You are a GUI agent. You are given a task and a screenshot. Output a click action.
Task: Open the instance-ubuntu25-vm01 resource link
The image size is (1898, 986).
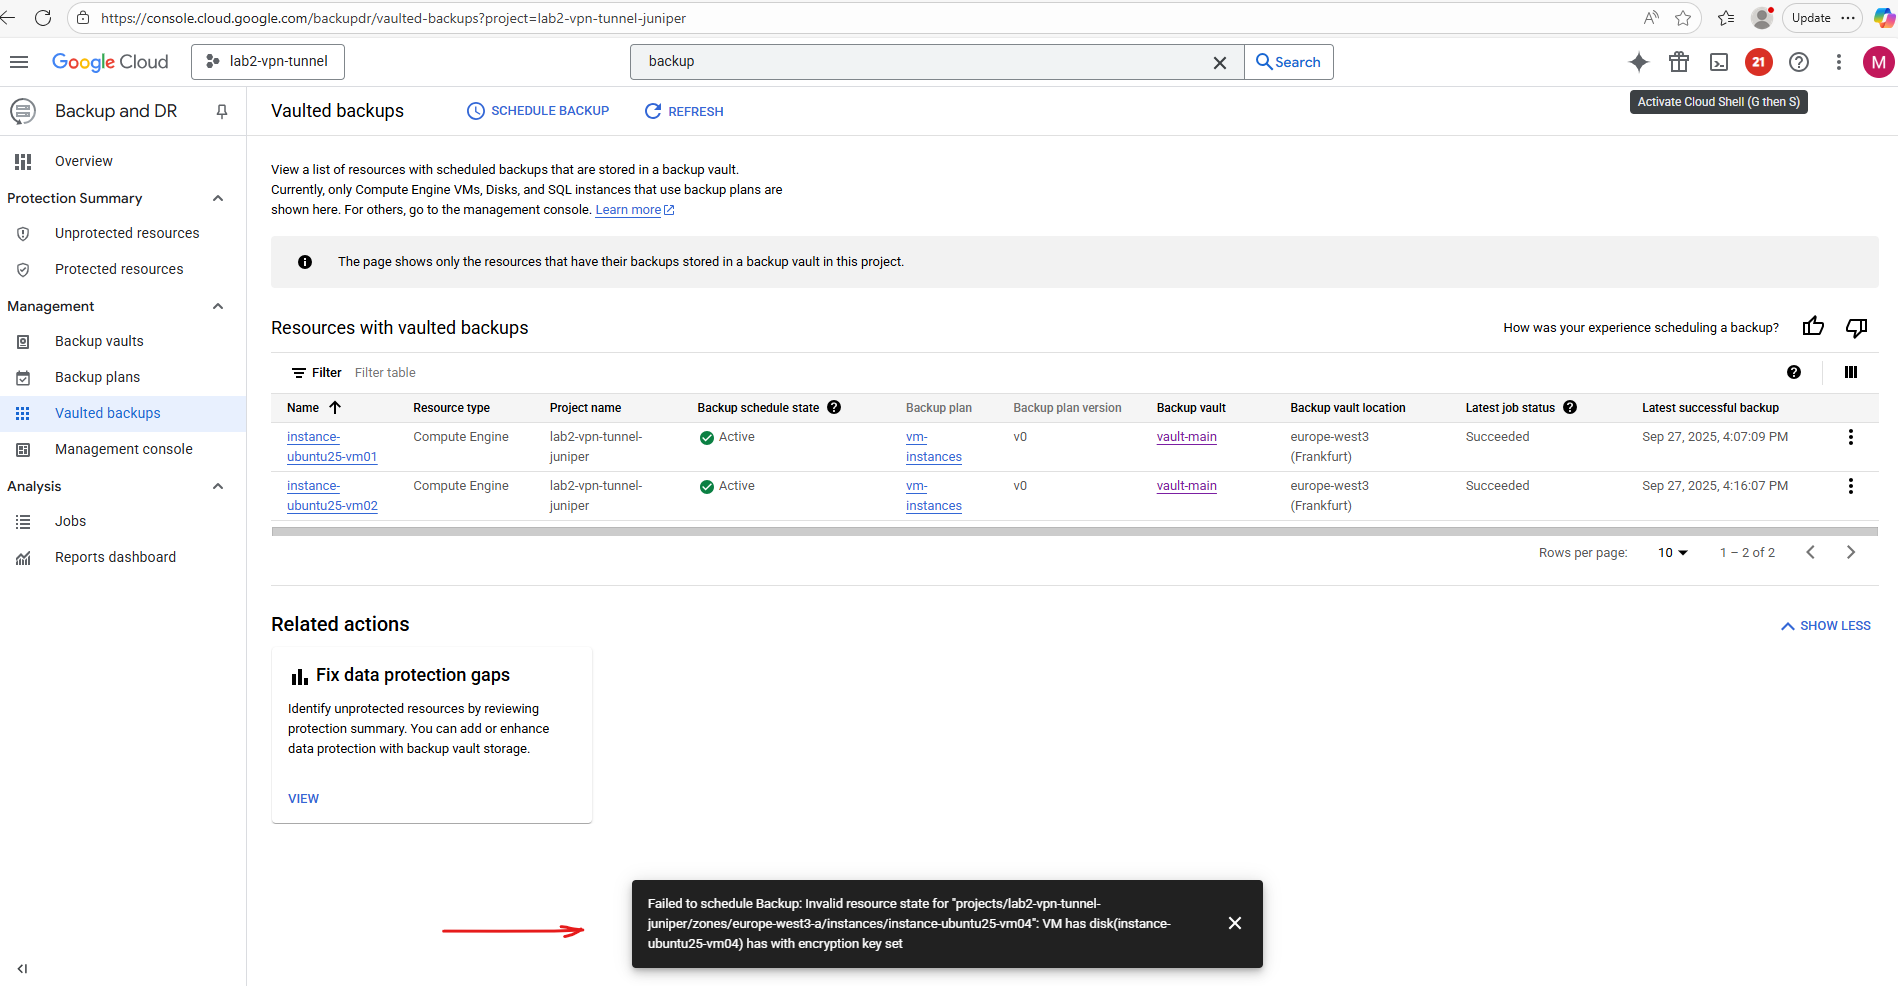(331, 447)
